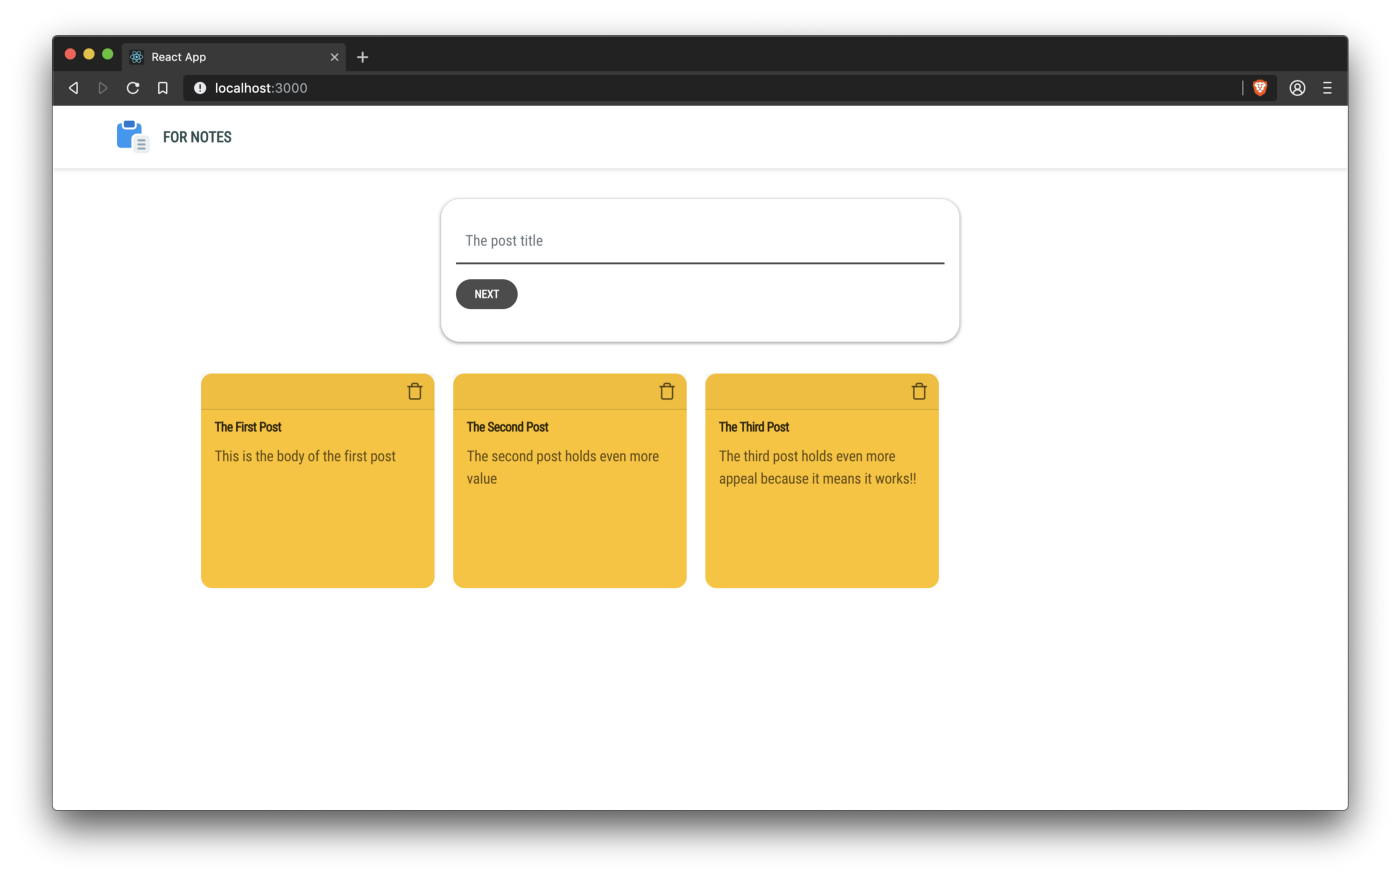The image size is (1400, 879).
Task: Click the clipboard logo next to FOR NOTES
Action: point(131,136)
